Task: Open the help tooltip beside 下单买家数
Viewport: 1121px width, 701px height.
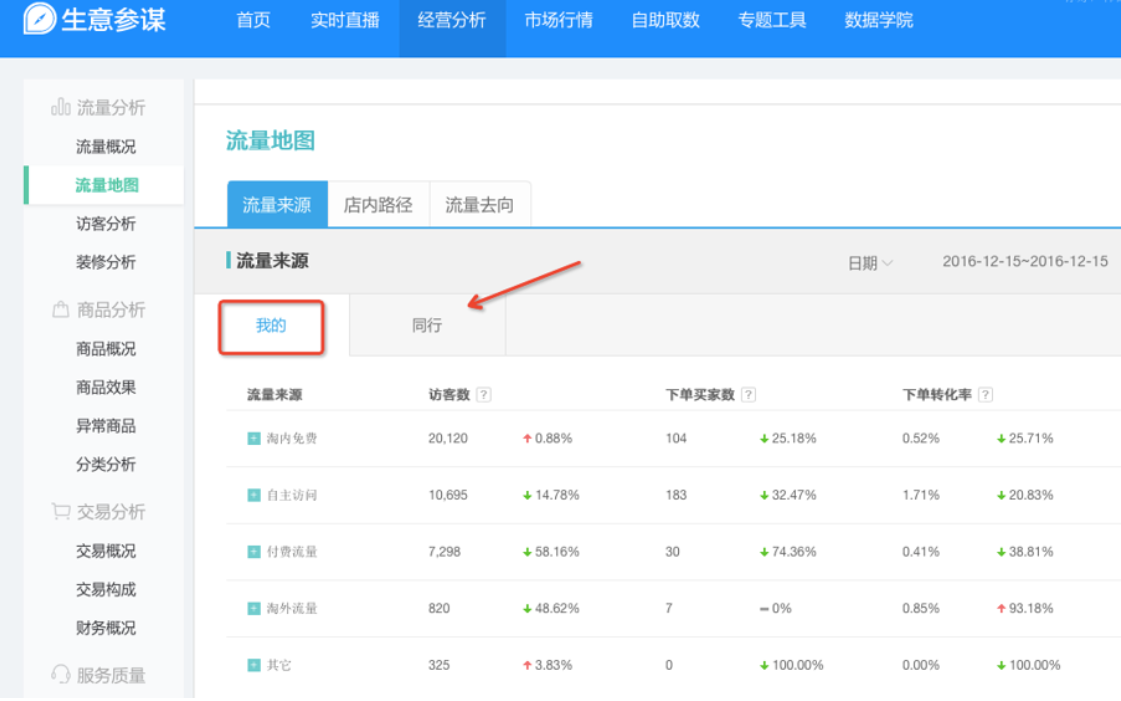Action: (x=748, y=394)
